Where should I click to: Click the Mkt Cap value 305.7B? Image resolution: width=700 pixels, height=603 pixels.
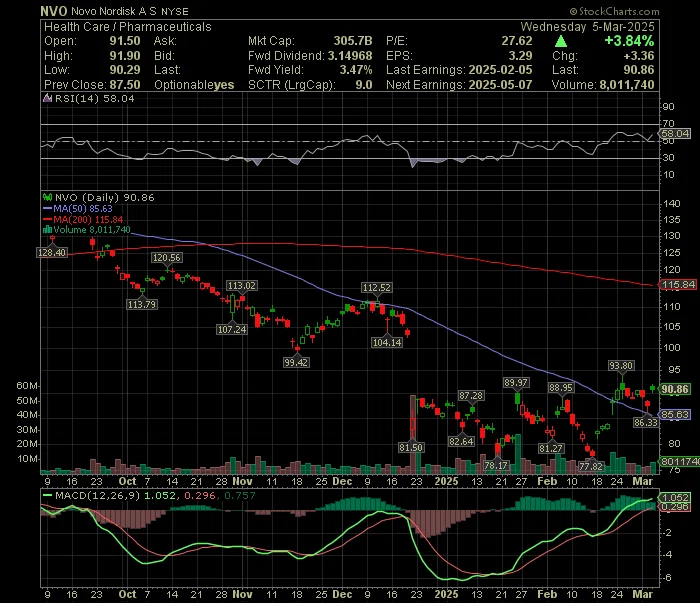(353, 41)
